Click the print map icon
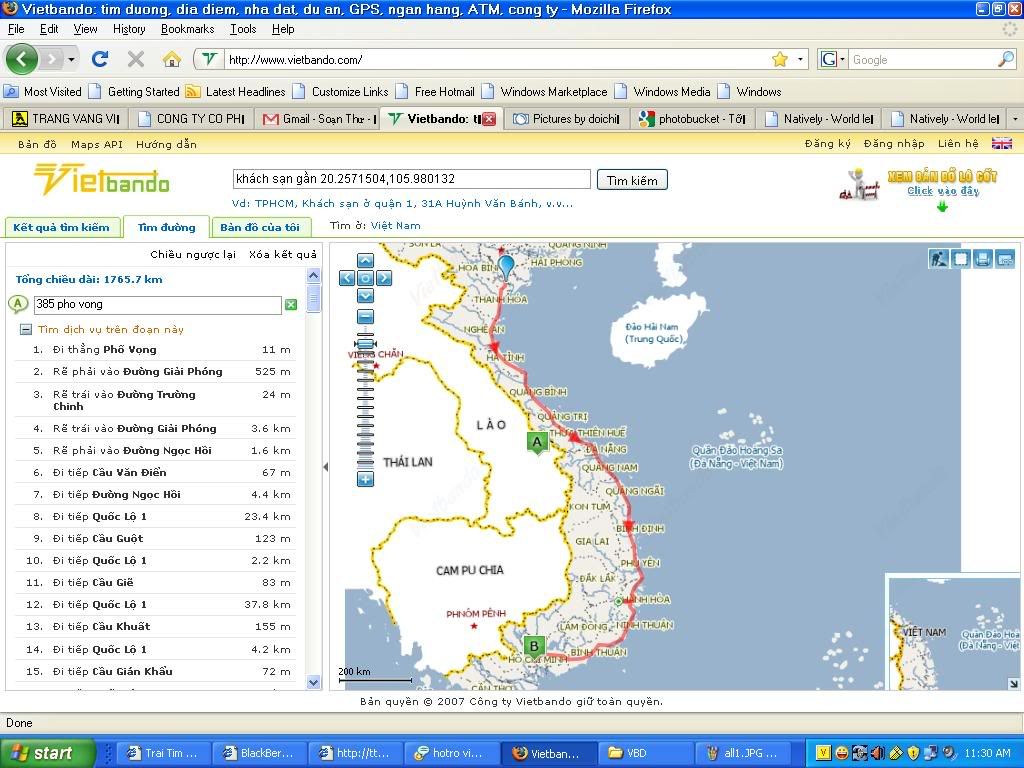Image resolution: width=1024 pixels, height=768 pixels. click(983, 259)
